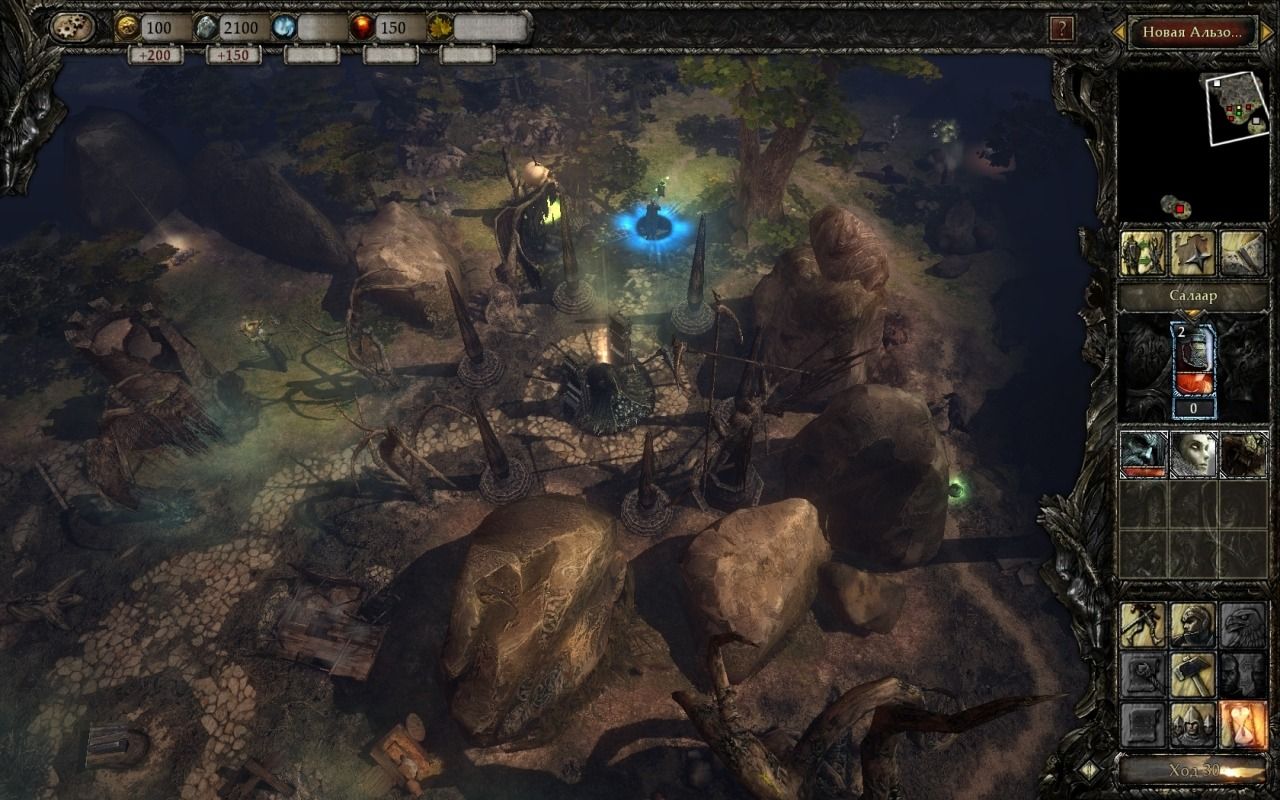Click the red mana orb icon
The width and height of the screenshot is (1280, 800).
(x=362, y=28)
